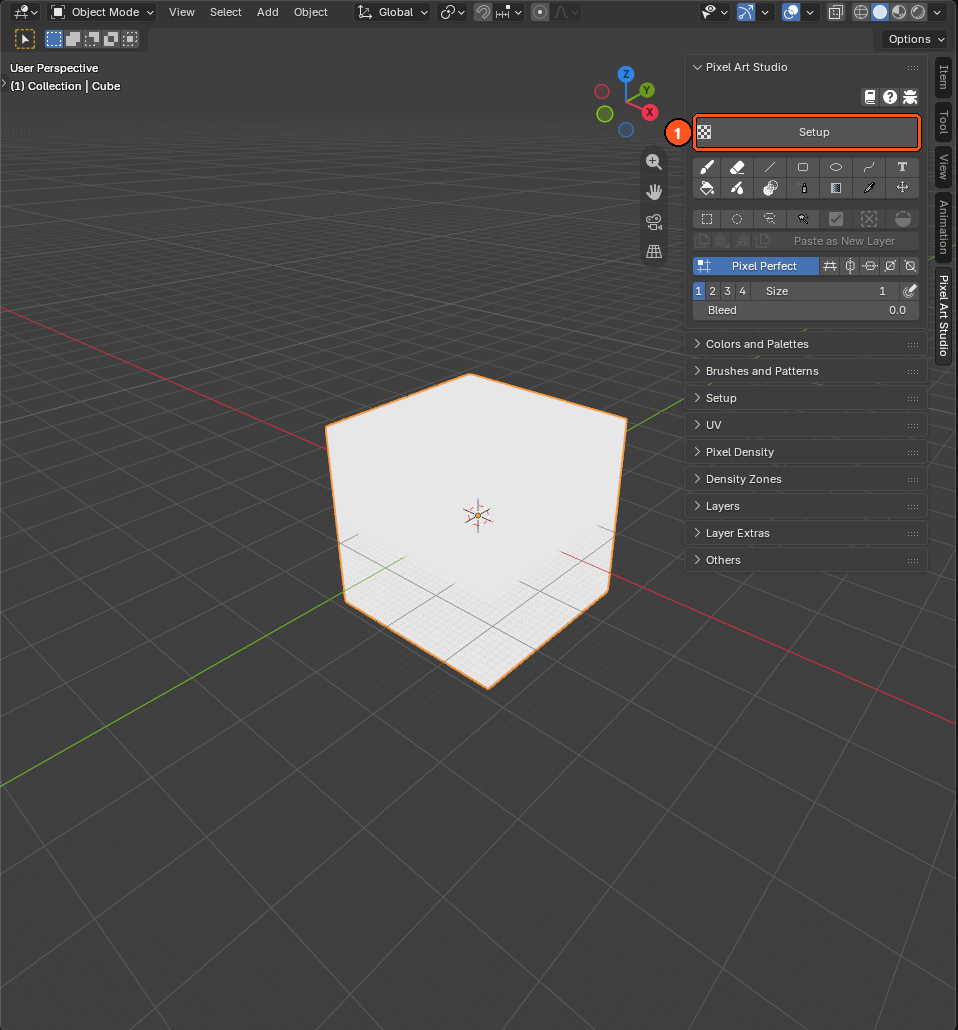Open the Options dropdown
Image resolution: width=958 pixels, height=1030 pixels.
click(914, 39)
